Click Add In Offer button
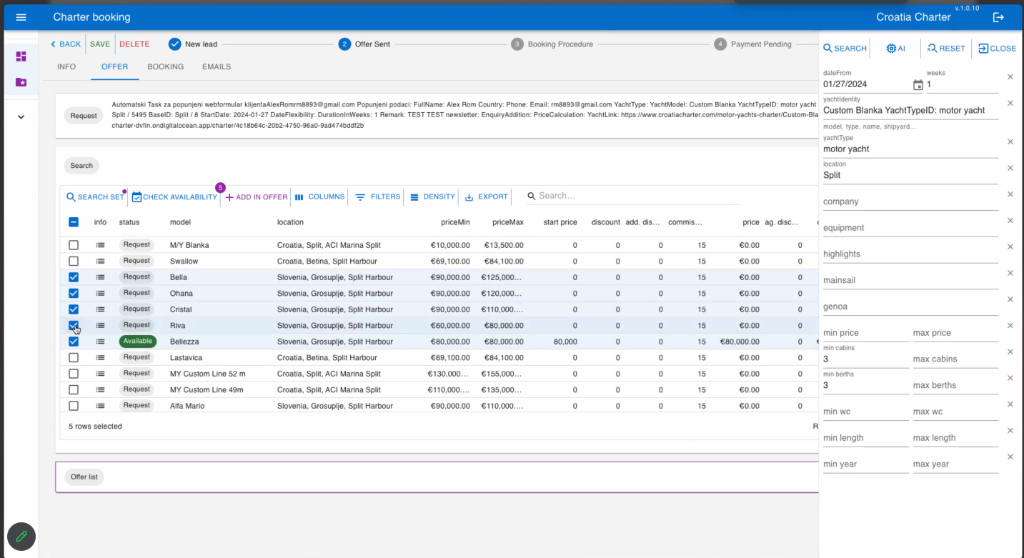This screenshot has height=558, width=1024. 256,197
